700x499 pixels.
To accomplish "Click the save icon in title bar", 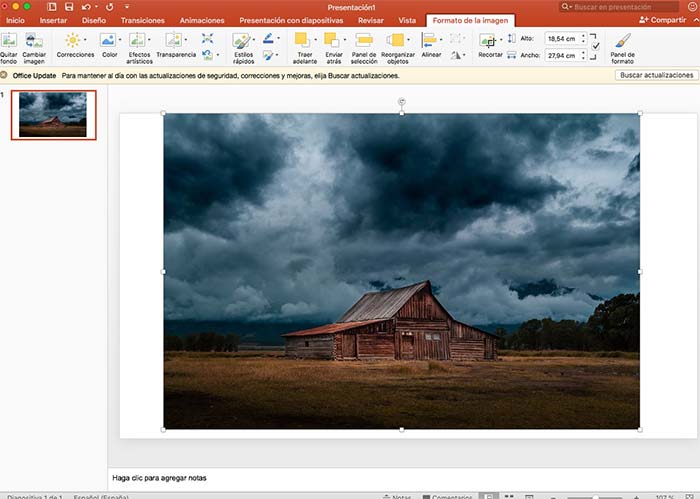I will (69, 7).
